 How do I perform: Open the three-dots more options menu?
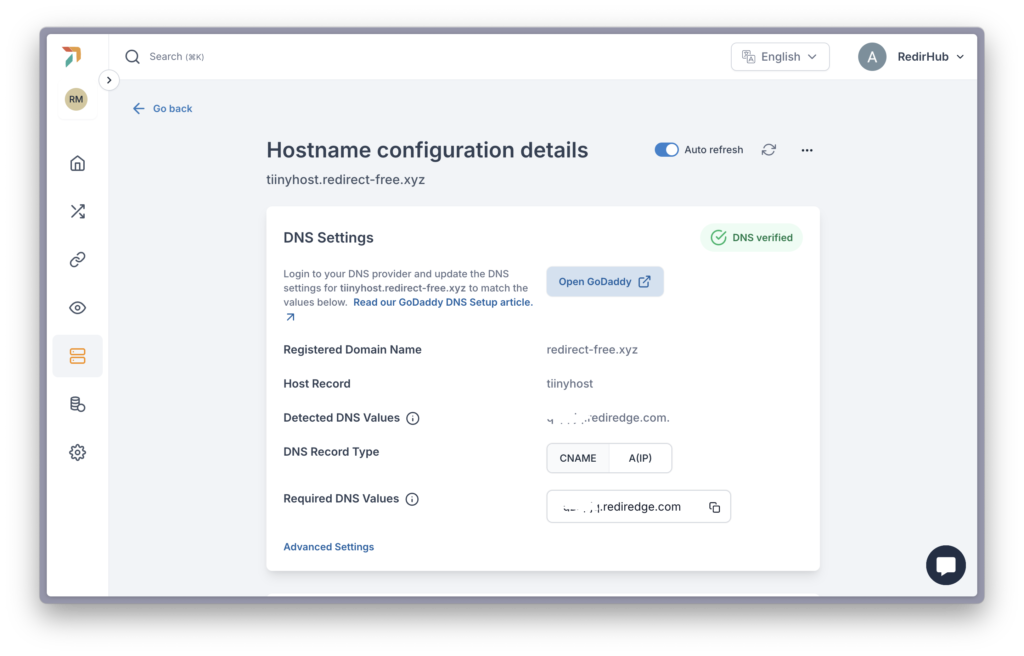point(807,150)
